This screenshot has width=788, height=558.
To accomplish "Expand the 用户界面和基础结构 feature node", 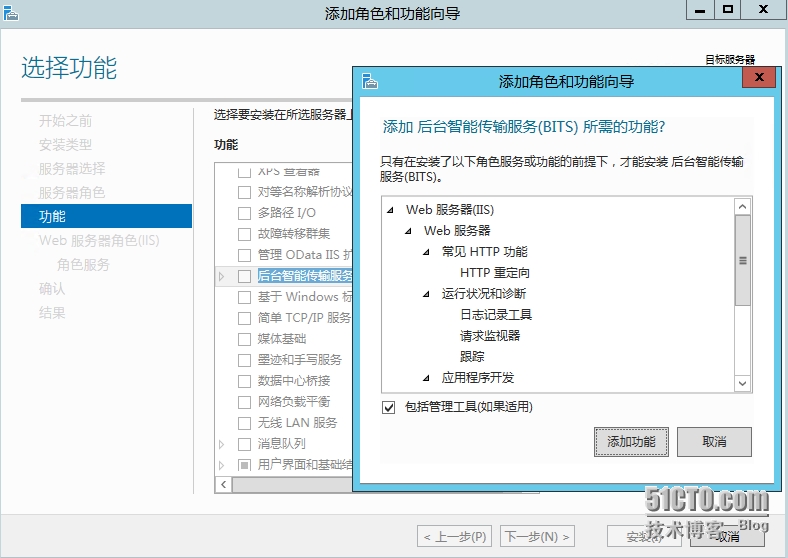I will pos(222,465).
